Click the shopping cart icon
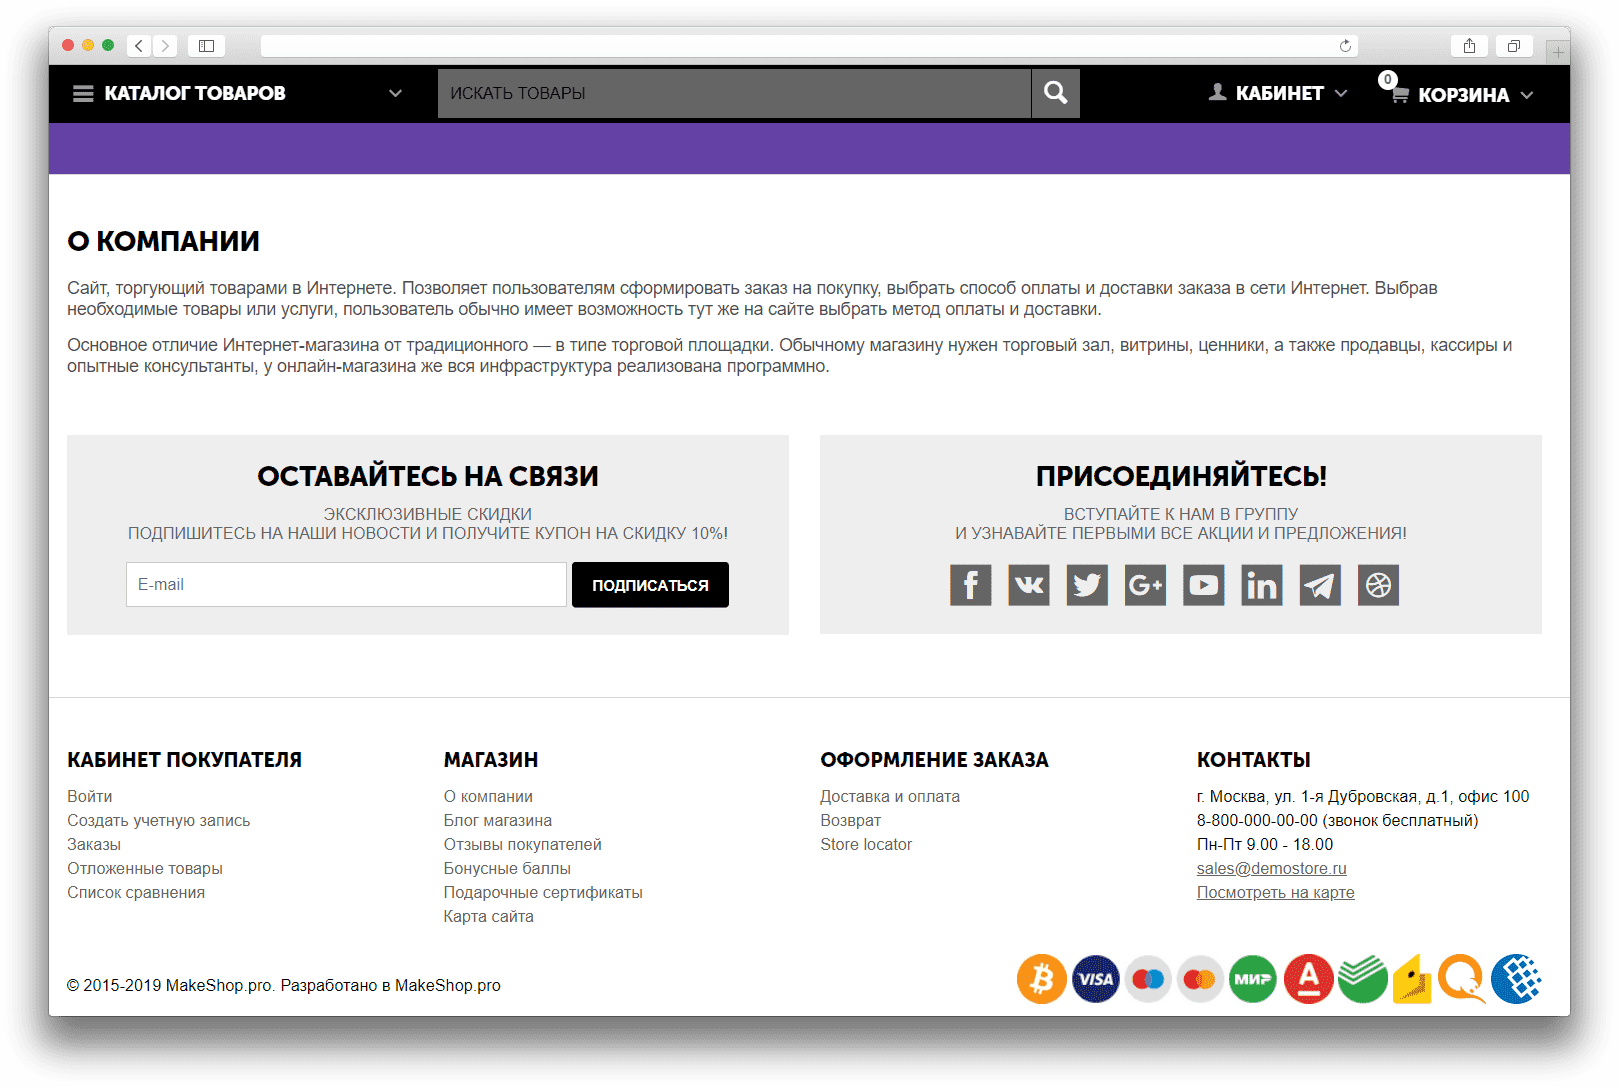 (x=1399, y=94)
